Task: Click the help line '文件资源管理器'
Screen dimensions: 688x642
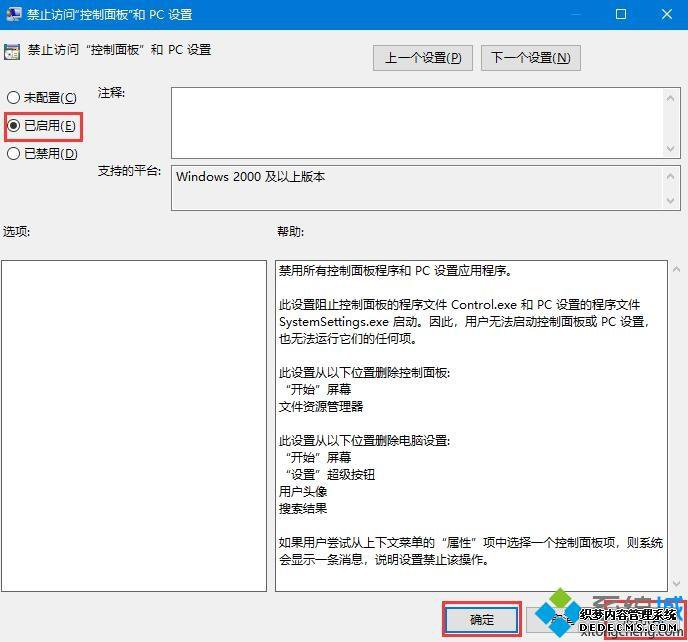Action: click(321, 406)
